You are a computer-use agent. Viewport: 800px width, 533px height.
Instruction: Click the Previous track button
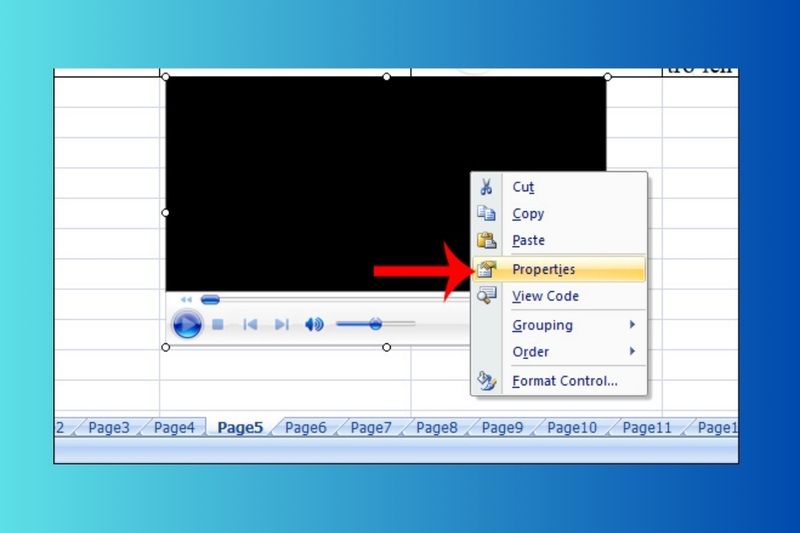pyautogui.click(x=250, y=324)
